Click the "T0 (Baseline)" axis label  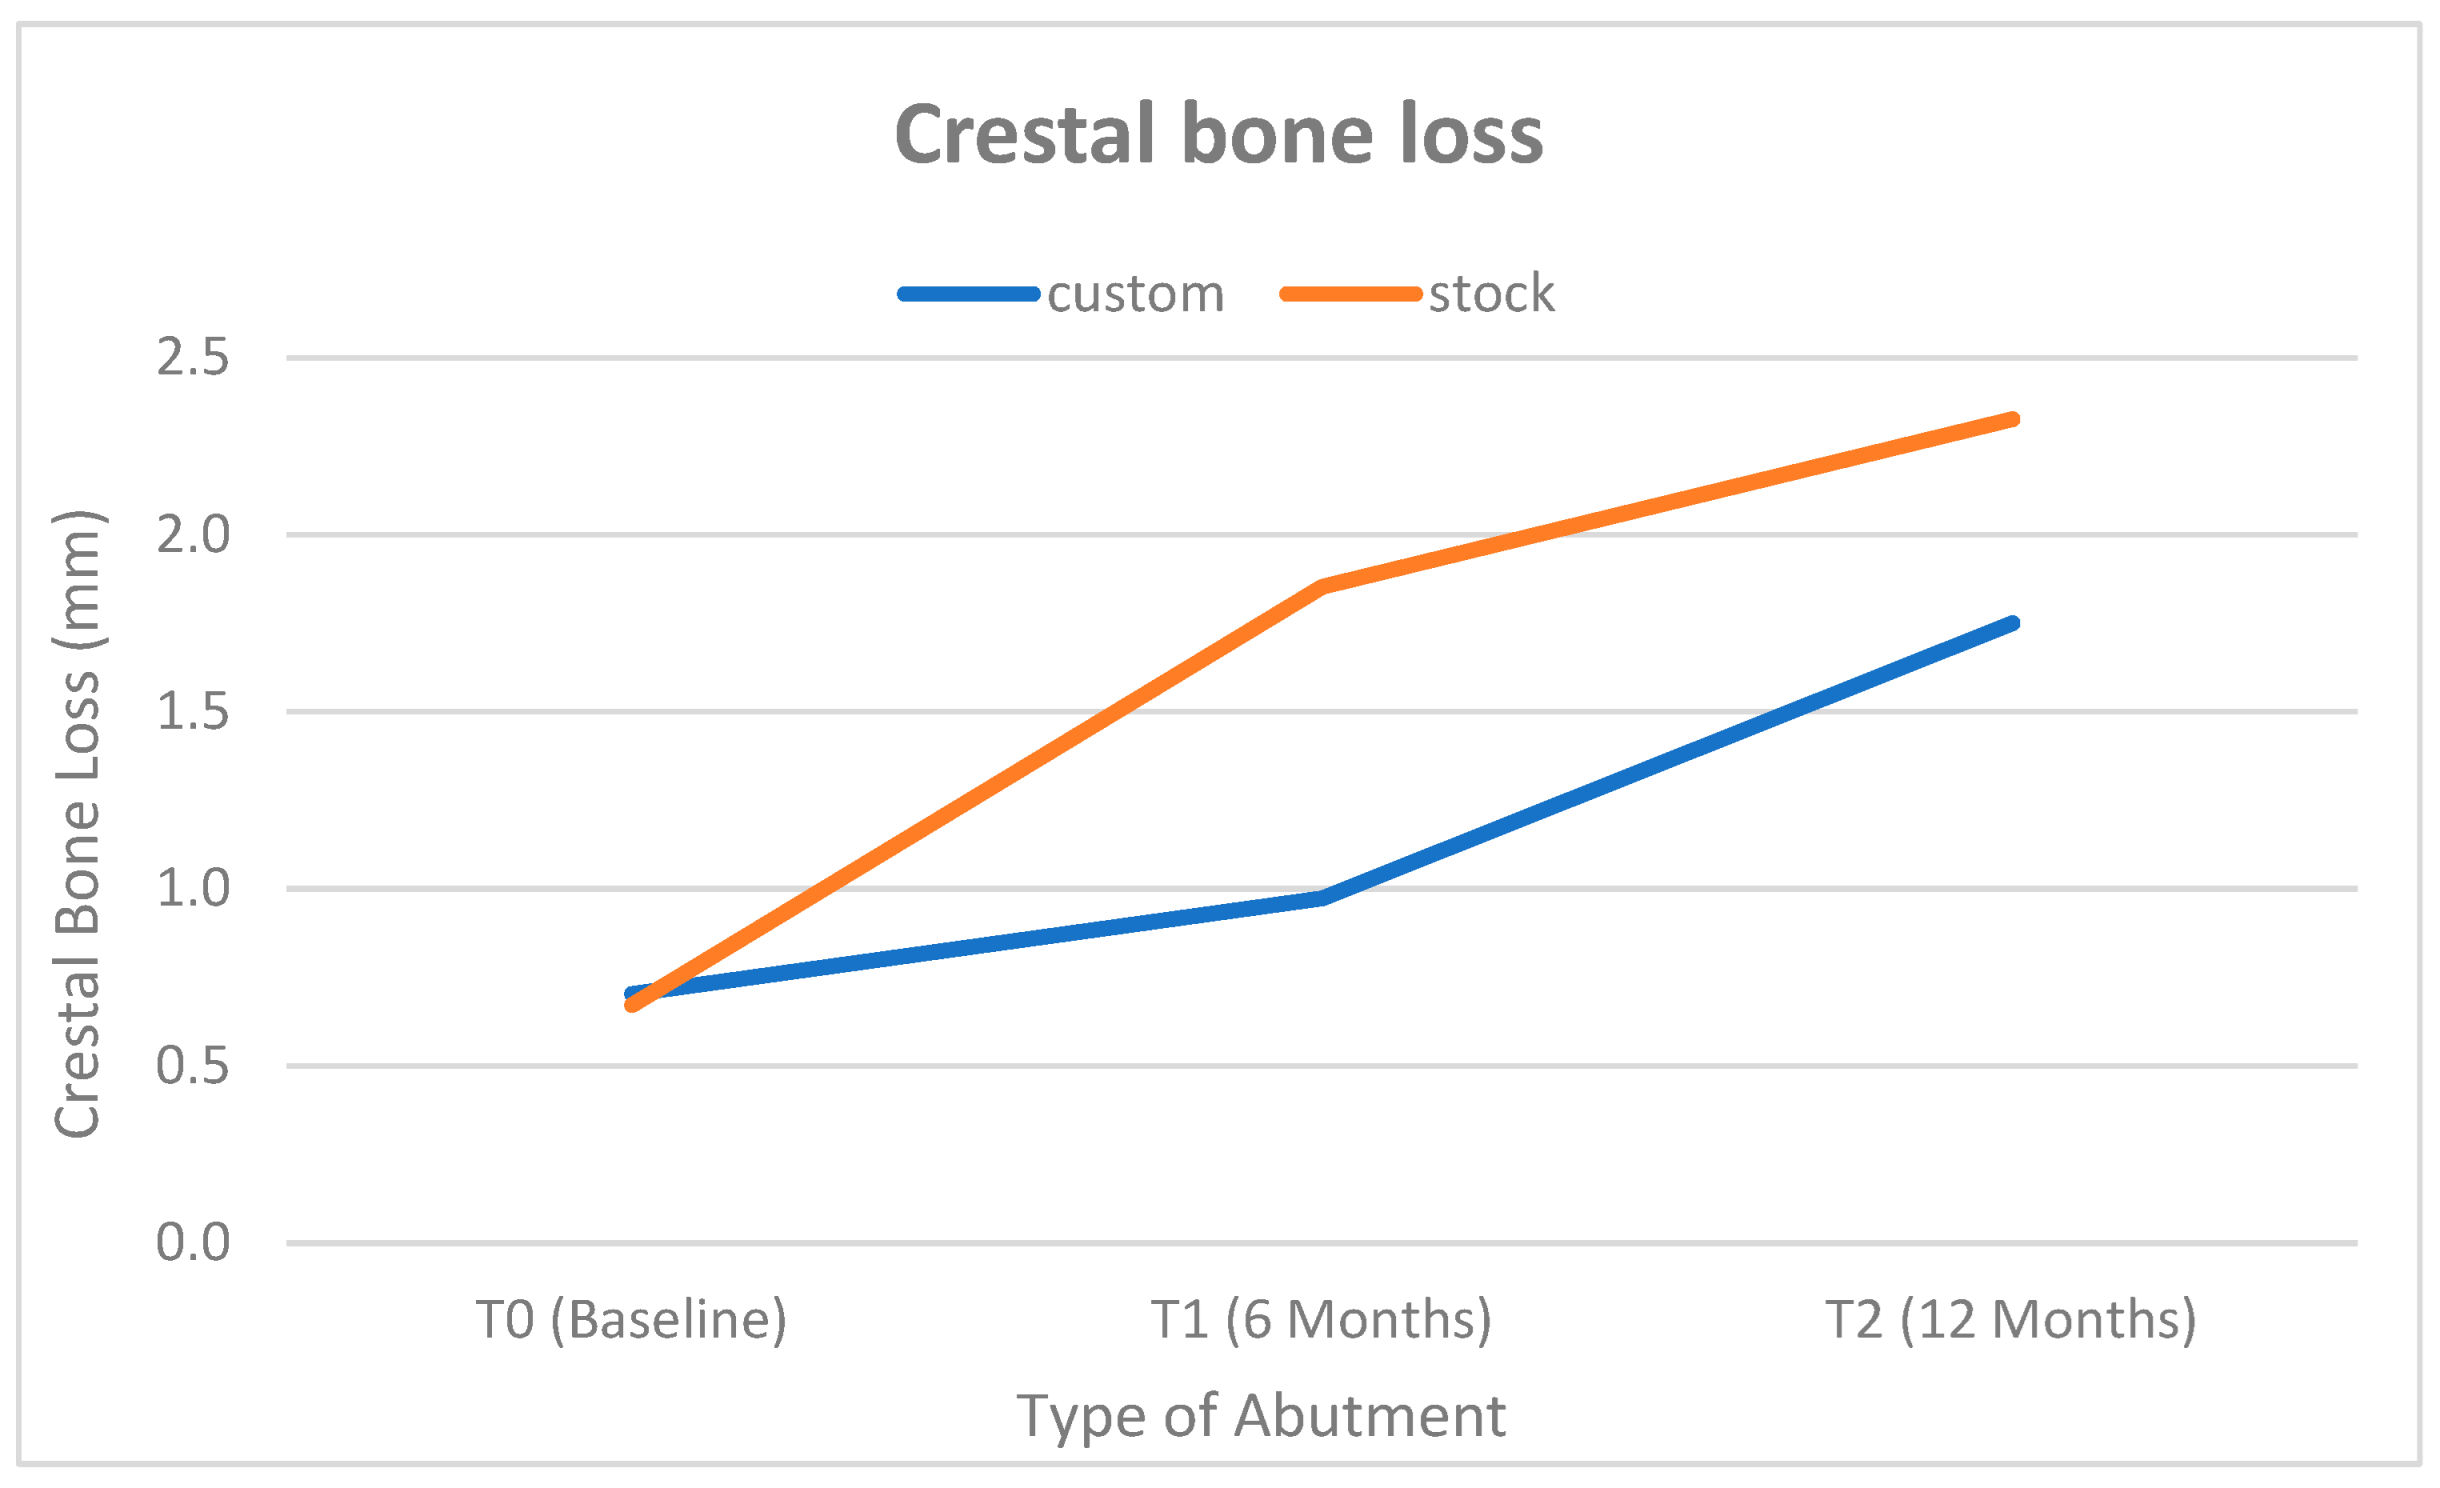pyautogui.click(x=631, y=1319)
